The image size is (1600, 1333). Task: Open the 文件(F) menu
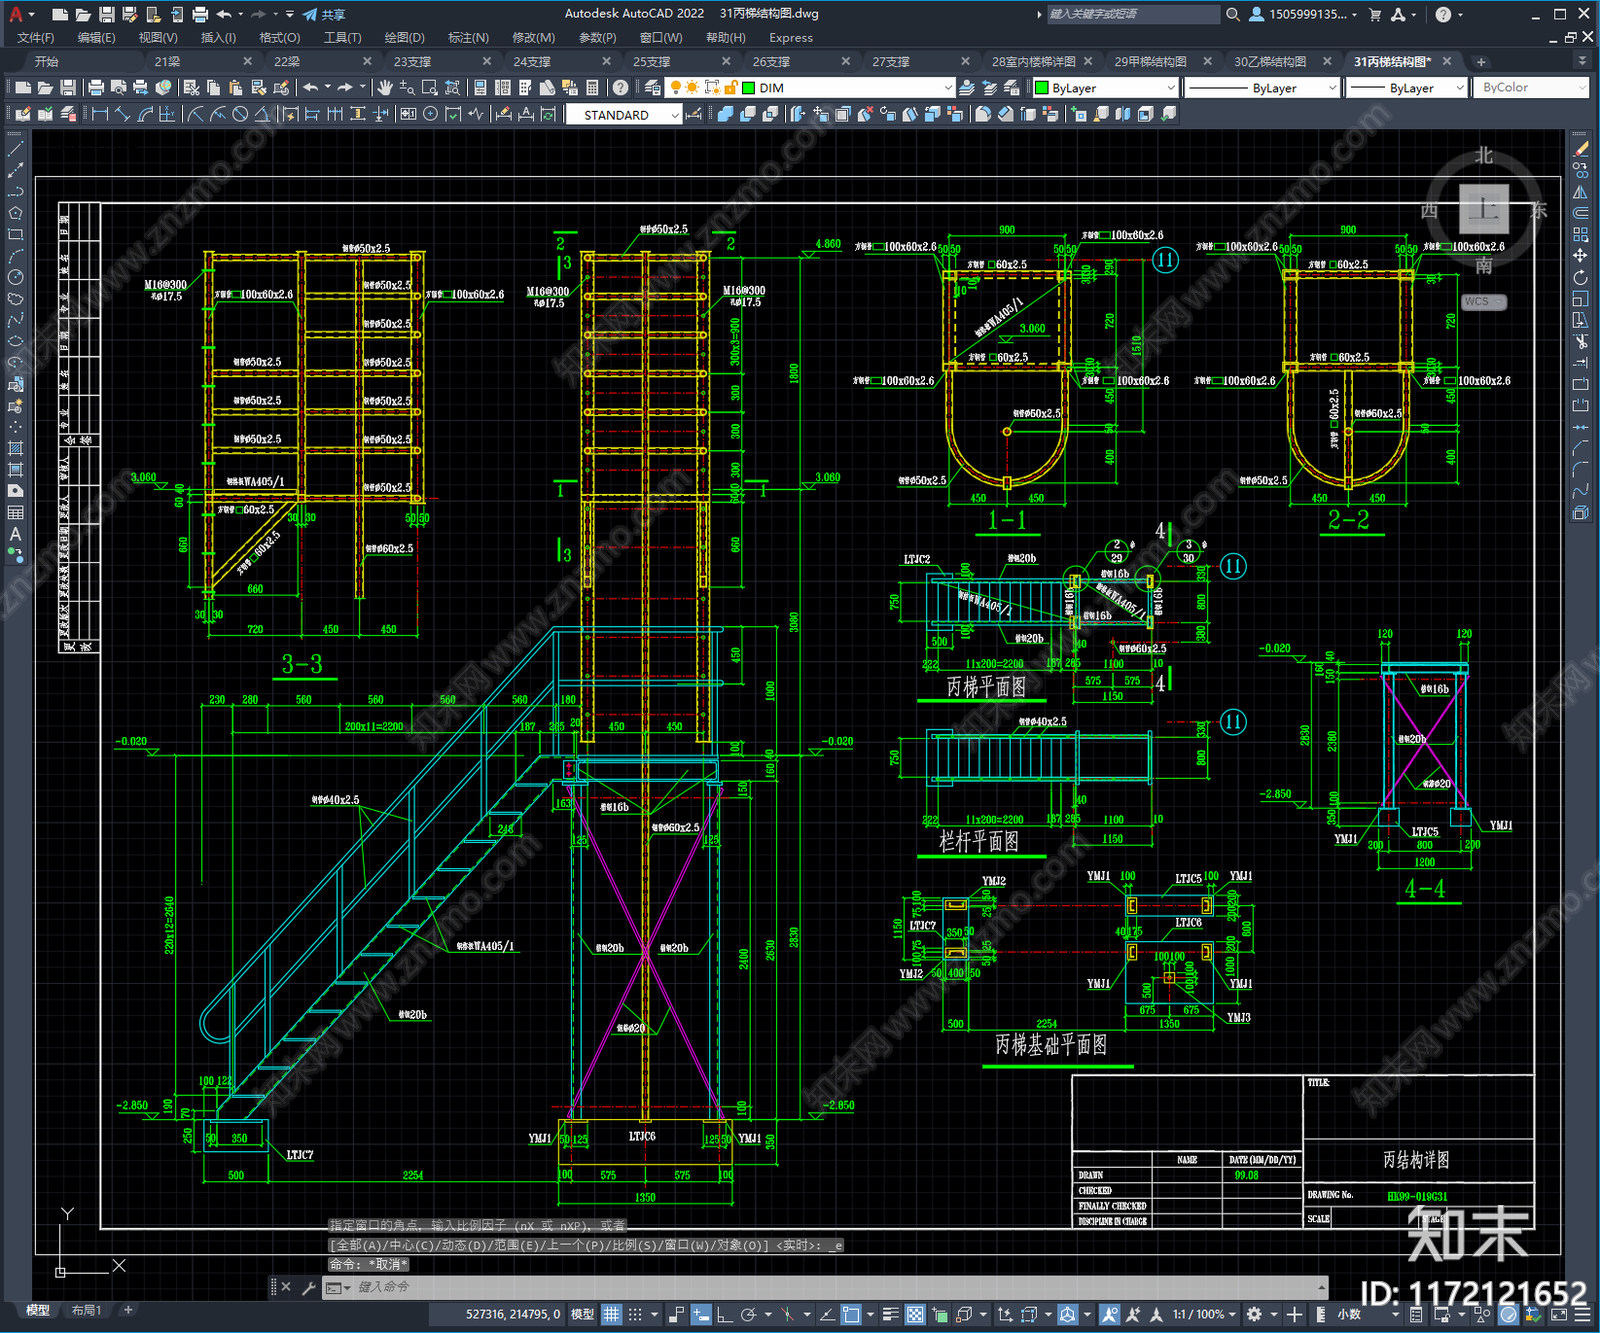click(36, 38)
